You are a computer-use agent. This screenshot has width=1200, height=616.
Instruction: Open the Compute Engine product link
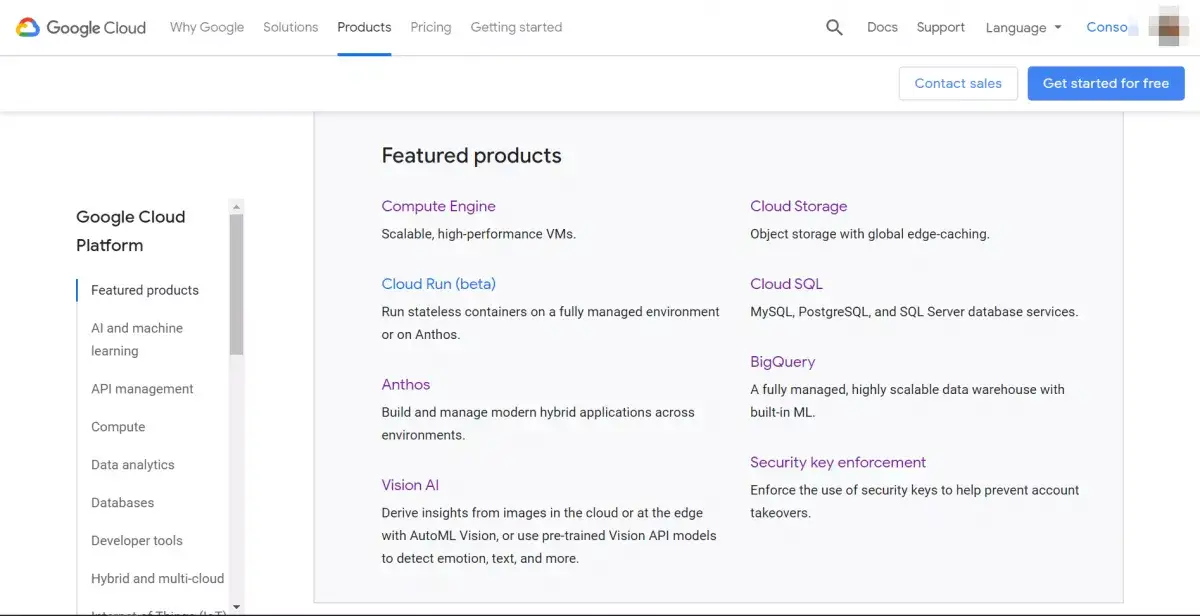(x=438, y=206)
